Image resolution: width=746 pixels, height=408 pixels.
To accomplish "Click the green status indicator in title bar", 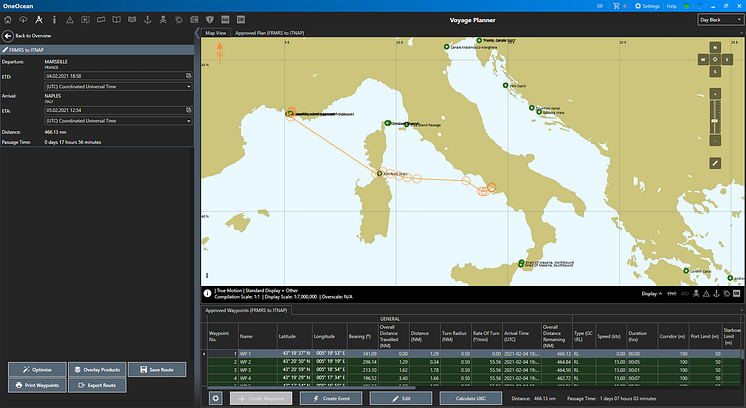I will 687,6.
